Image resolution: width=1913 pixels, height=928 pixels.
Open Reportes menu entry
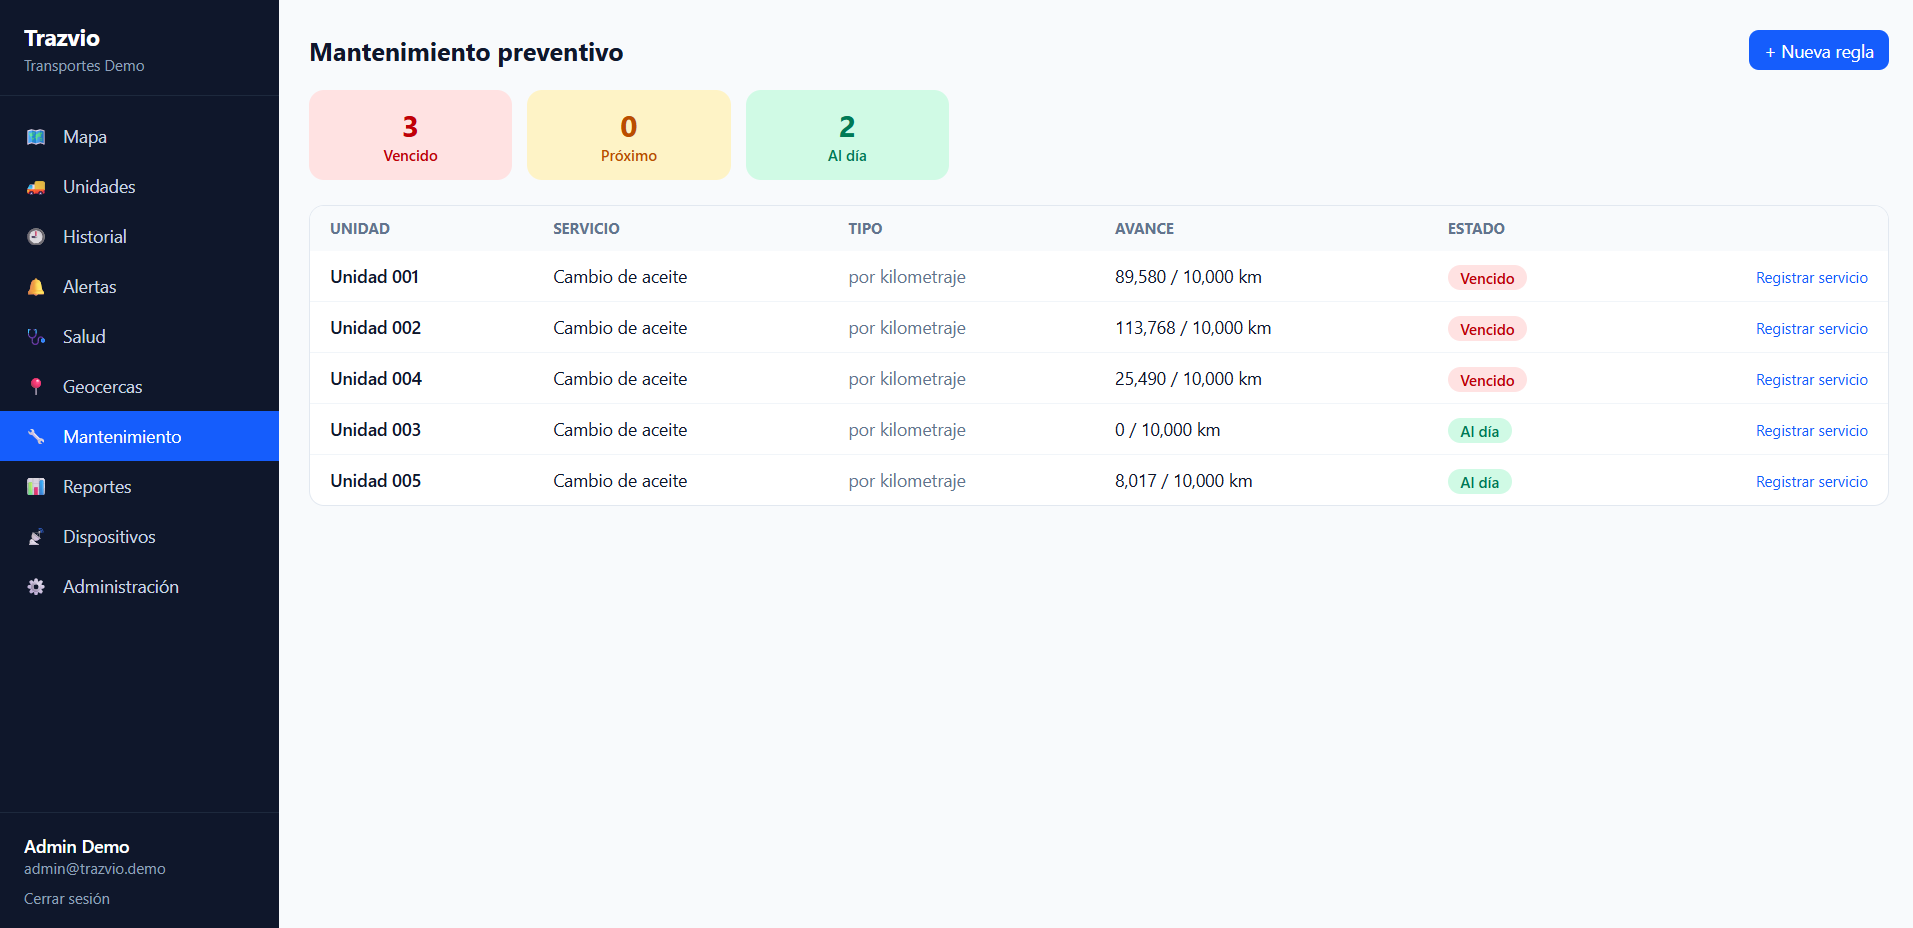139,487
